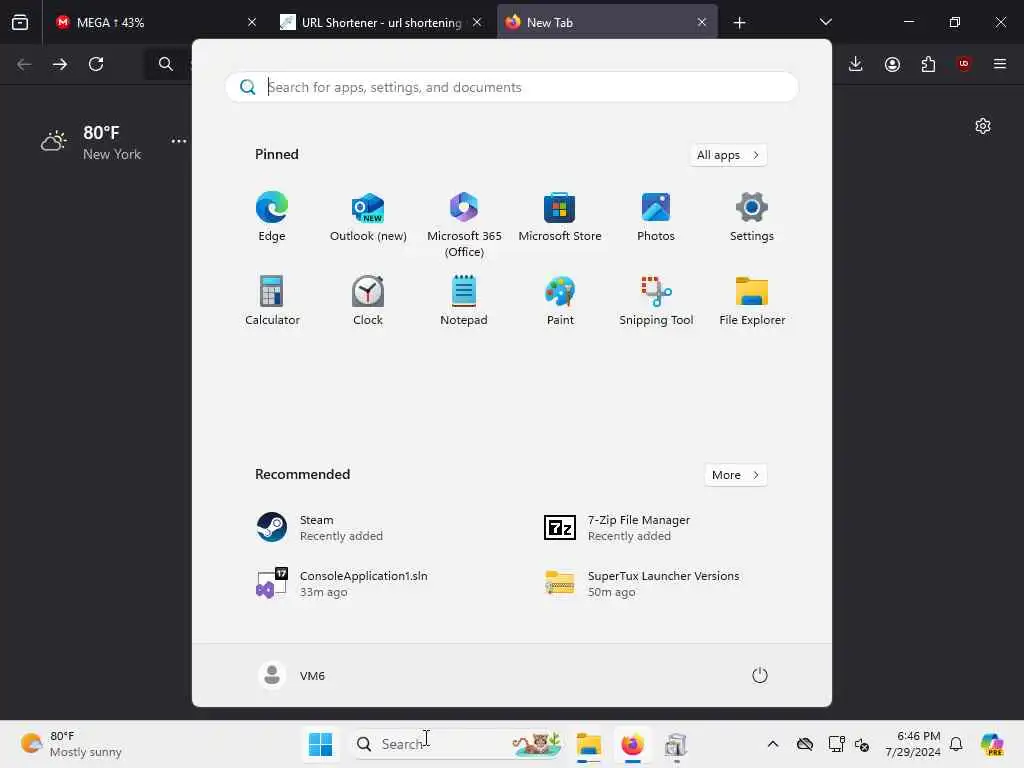Launch the Photos app
Image resolution: width=1024 pixels, height=768 pixels.
[656, 217]
